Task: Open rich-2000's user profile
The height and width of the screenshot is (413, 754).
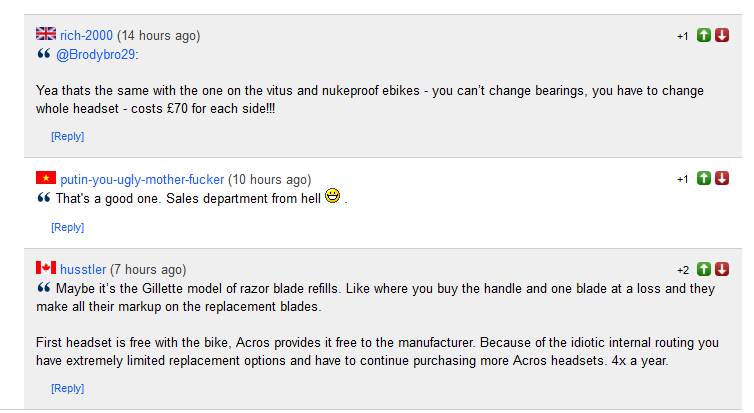Action: (86, 36)
